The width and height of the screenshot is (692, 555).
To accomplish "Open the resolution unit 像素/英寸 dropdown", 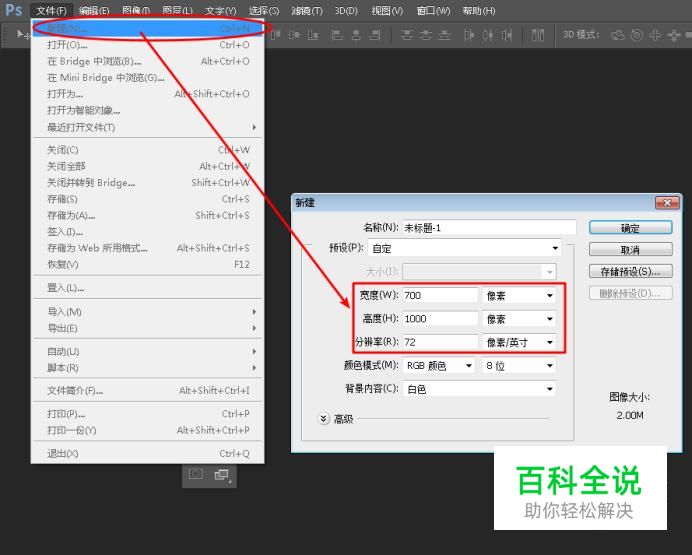I will 519,342.
